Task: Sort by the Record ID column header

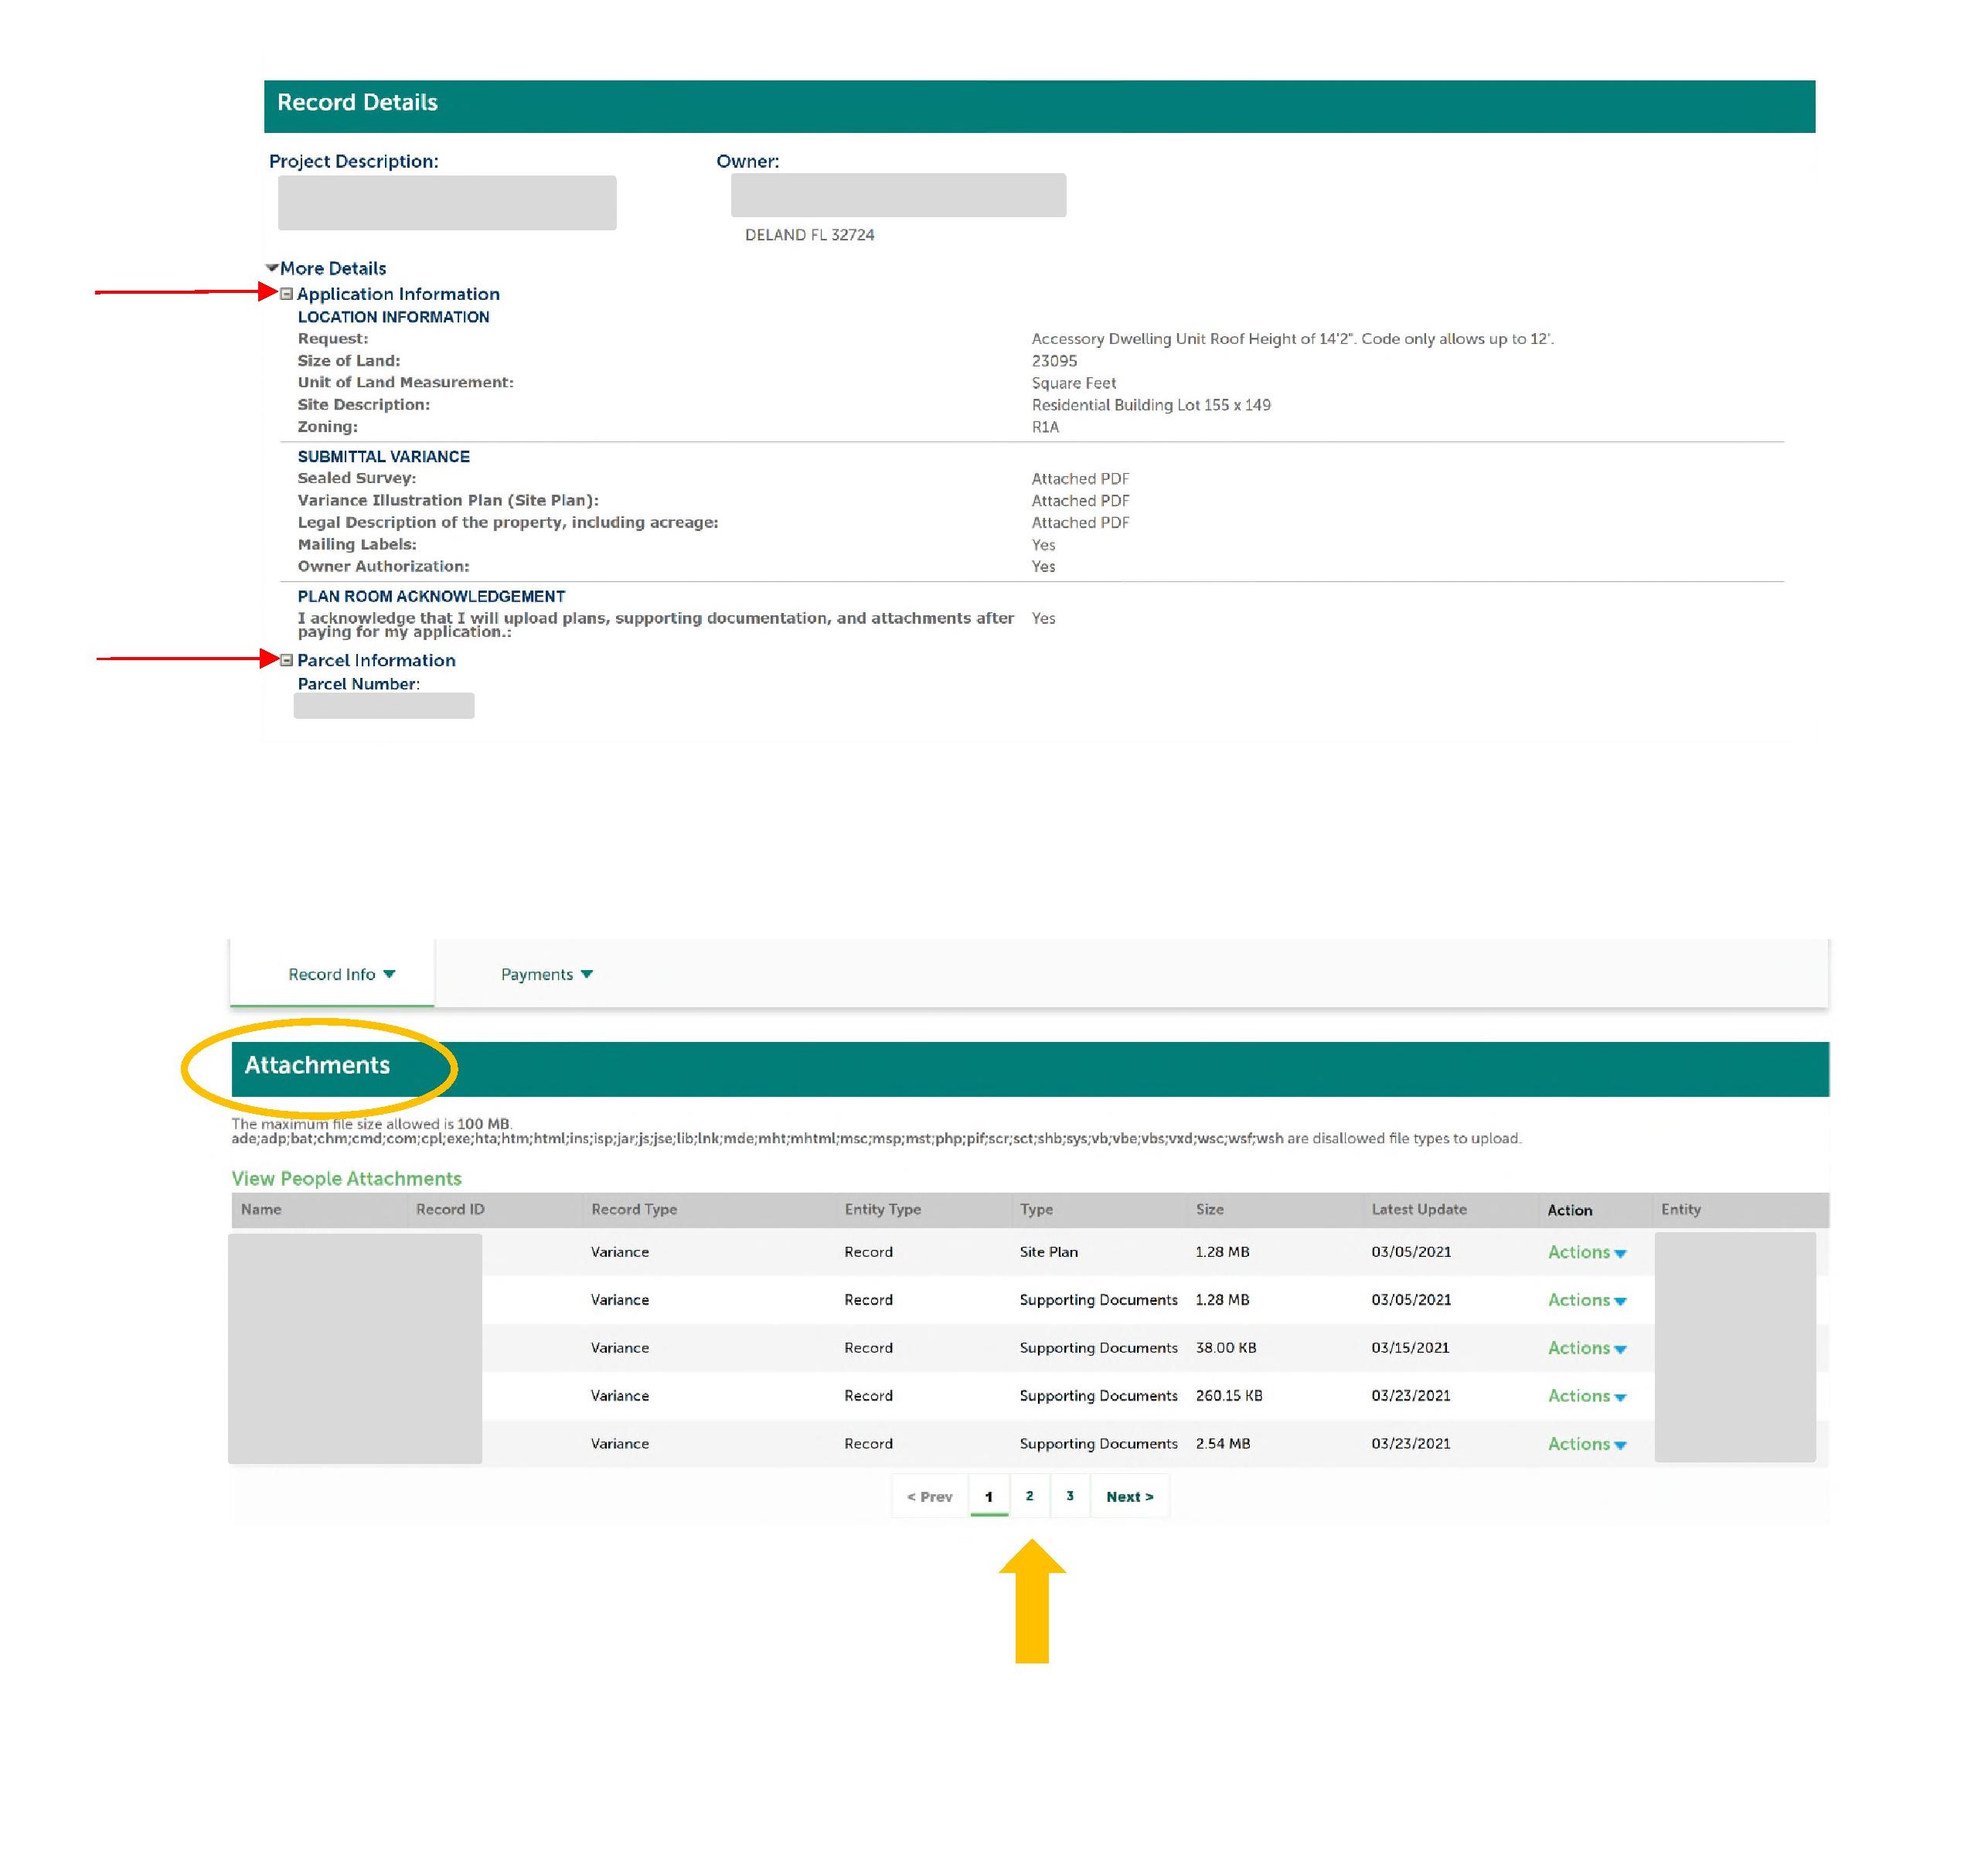Action: coord(450,1209)
